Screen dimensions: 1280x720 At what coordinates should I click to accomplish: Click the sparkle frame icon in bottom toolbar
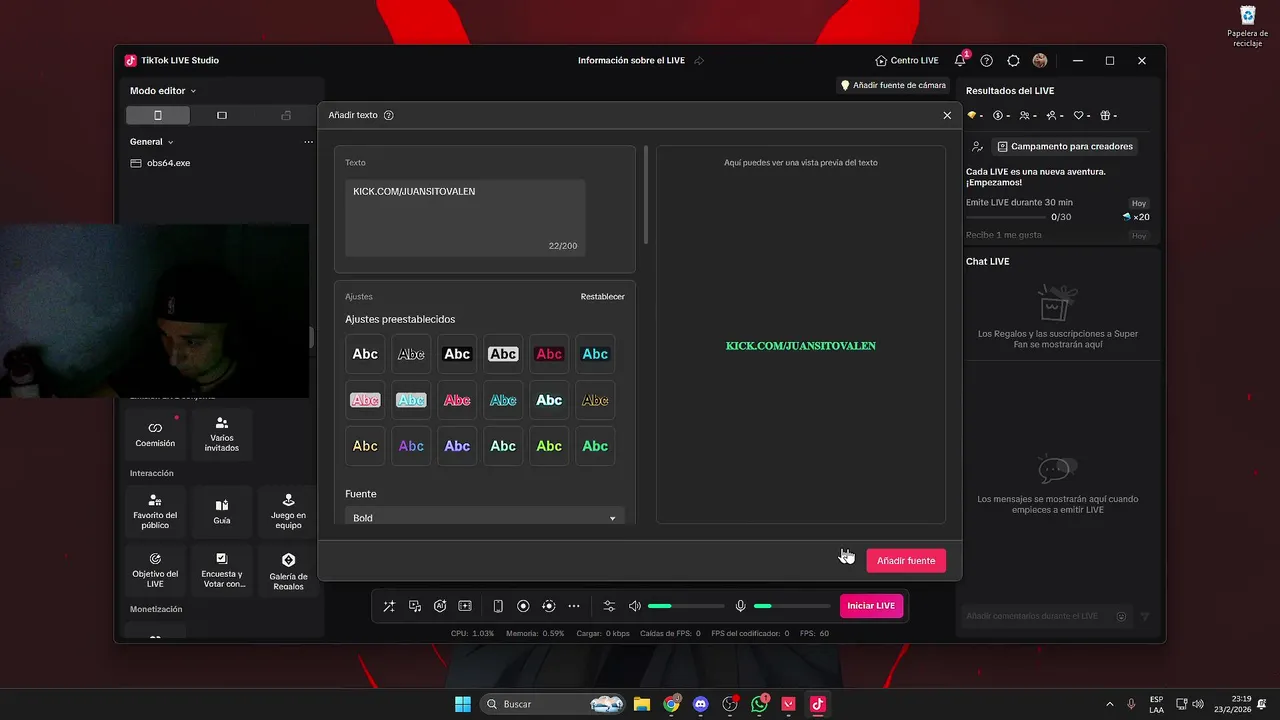click(465, 606)
